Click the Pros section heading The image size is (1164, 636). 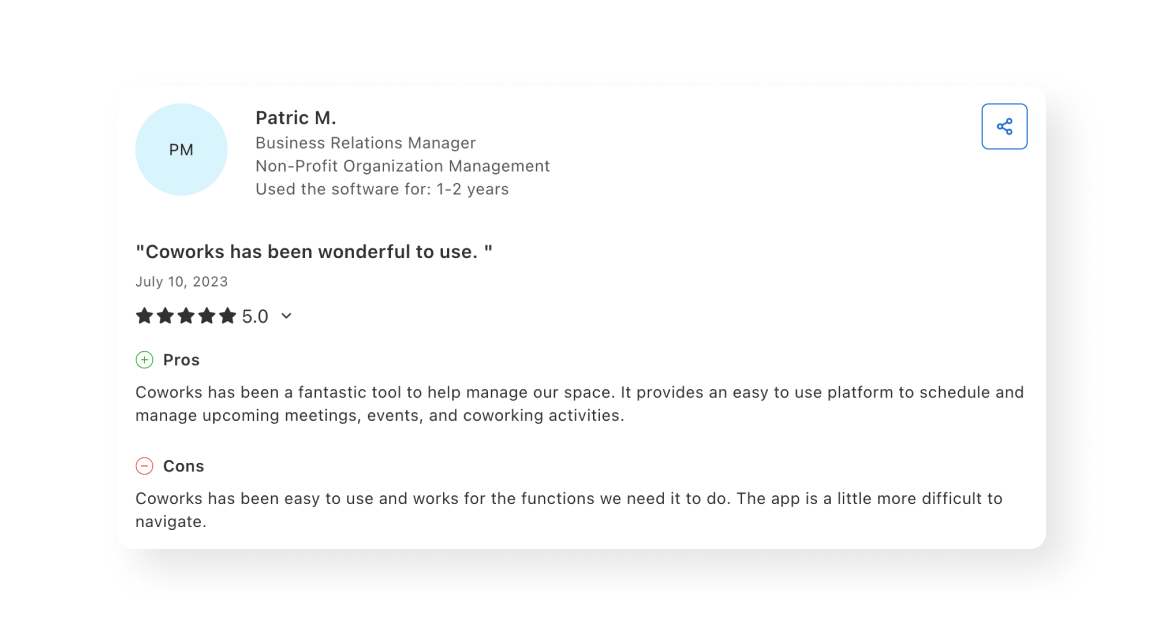pyautogui.click(x=181, y=360)
